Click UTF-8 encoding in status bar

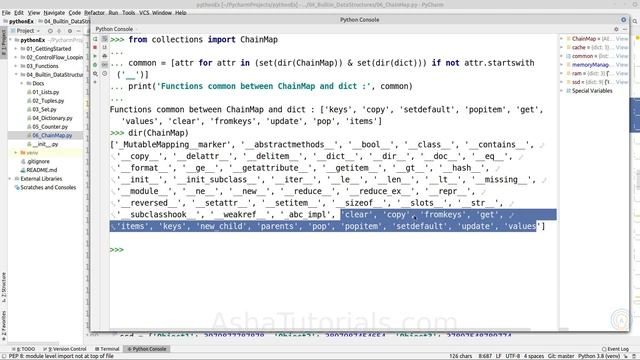(512, 356)
